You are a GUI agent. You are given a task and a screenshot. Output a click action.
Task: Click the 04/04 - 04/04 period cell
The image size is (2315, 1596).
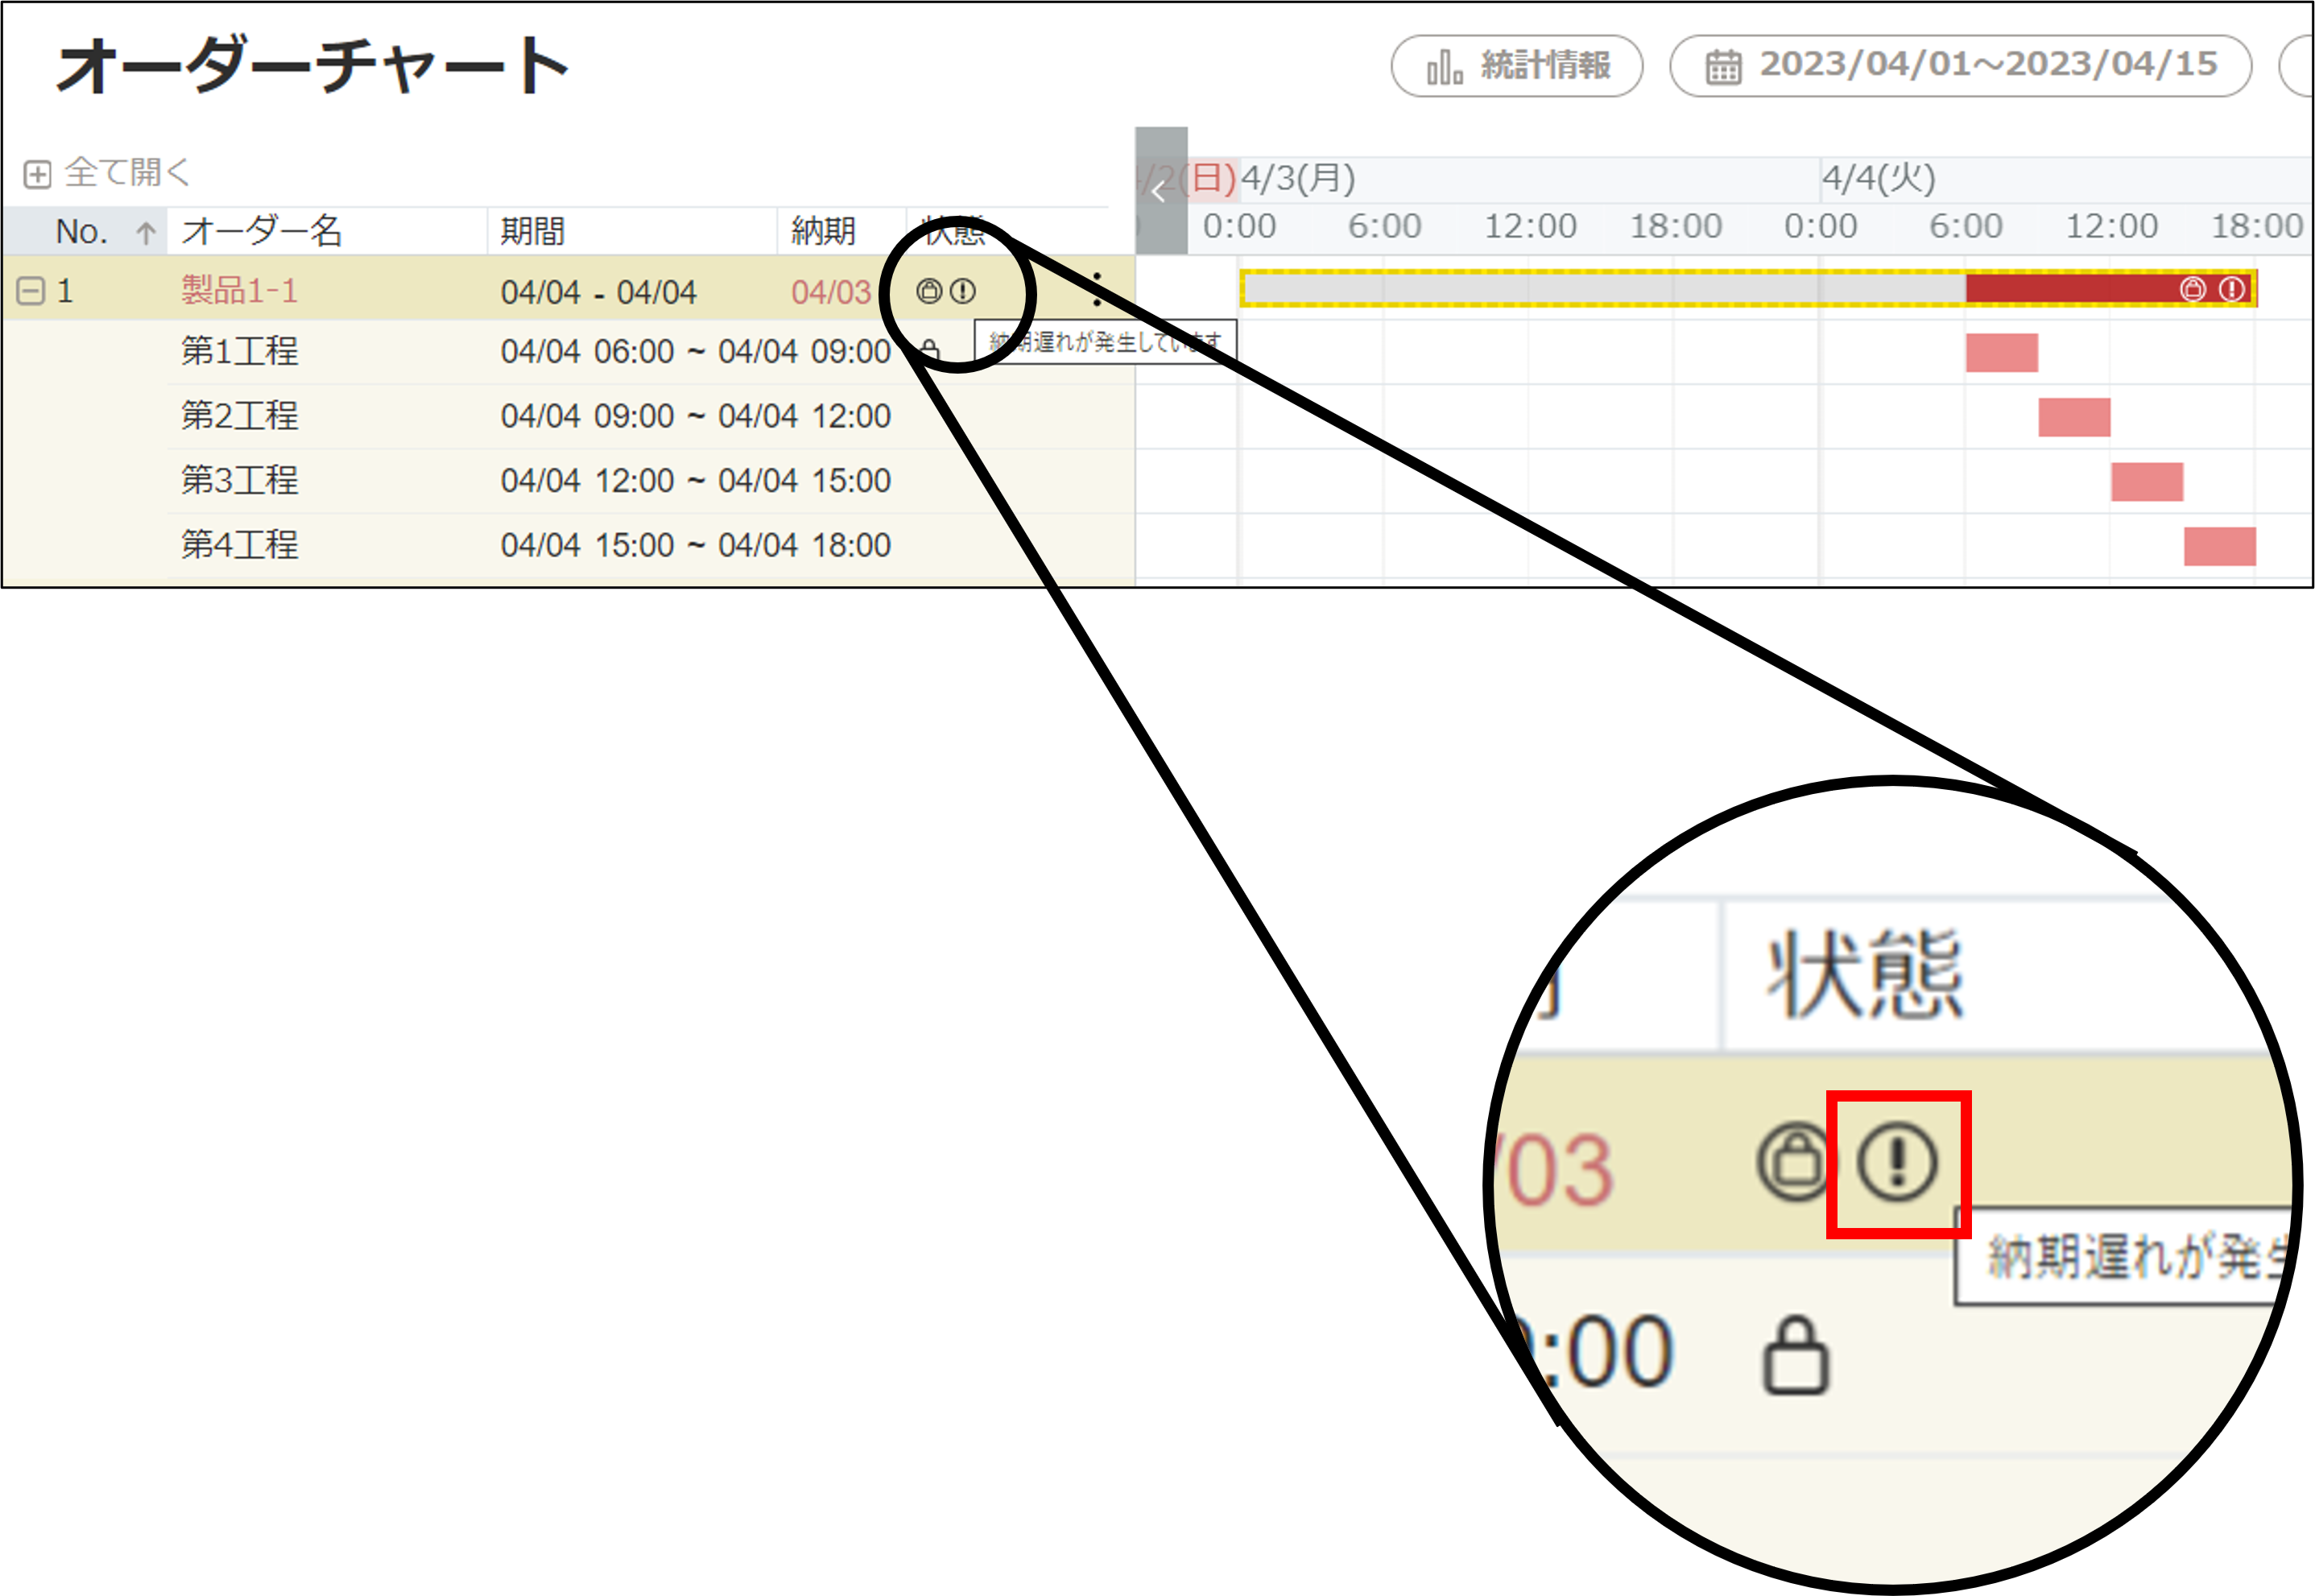coord(598,292)
